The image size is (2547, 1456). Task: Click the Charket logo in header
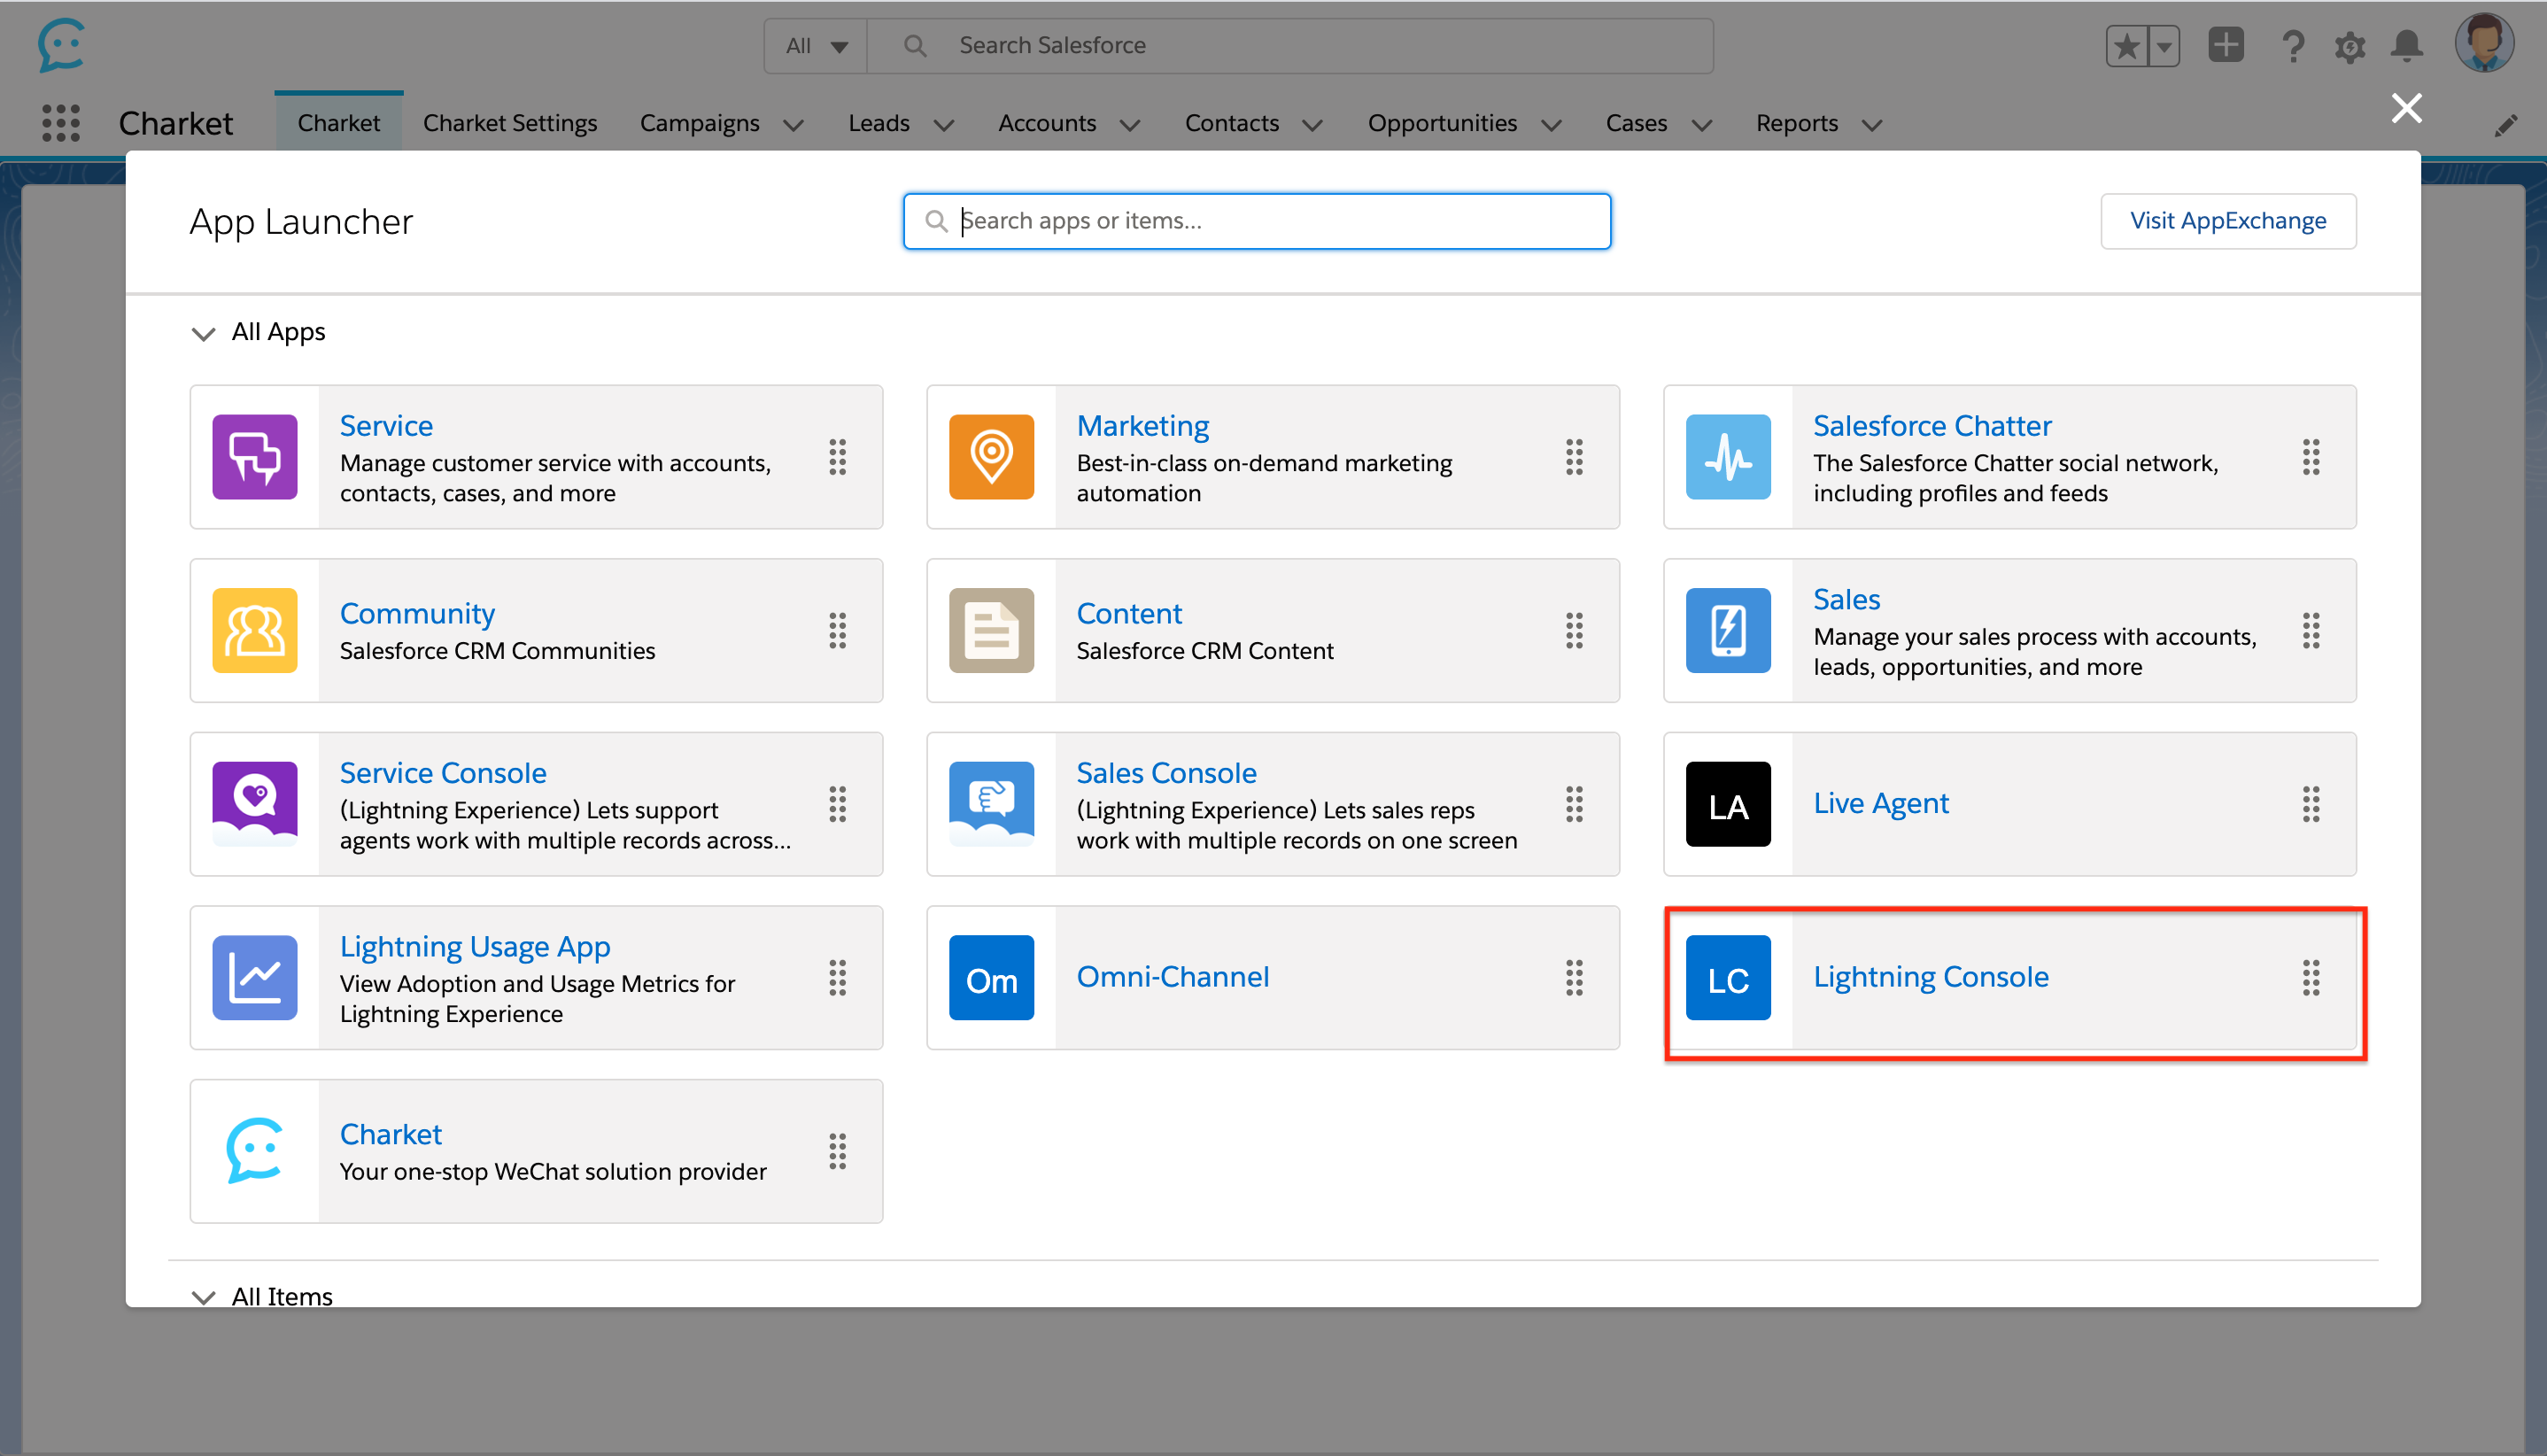[61, 45]
